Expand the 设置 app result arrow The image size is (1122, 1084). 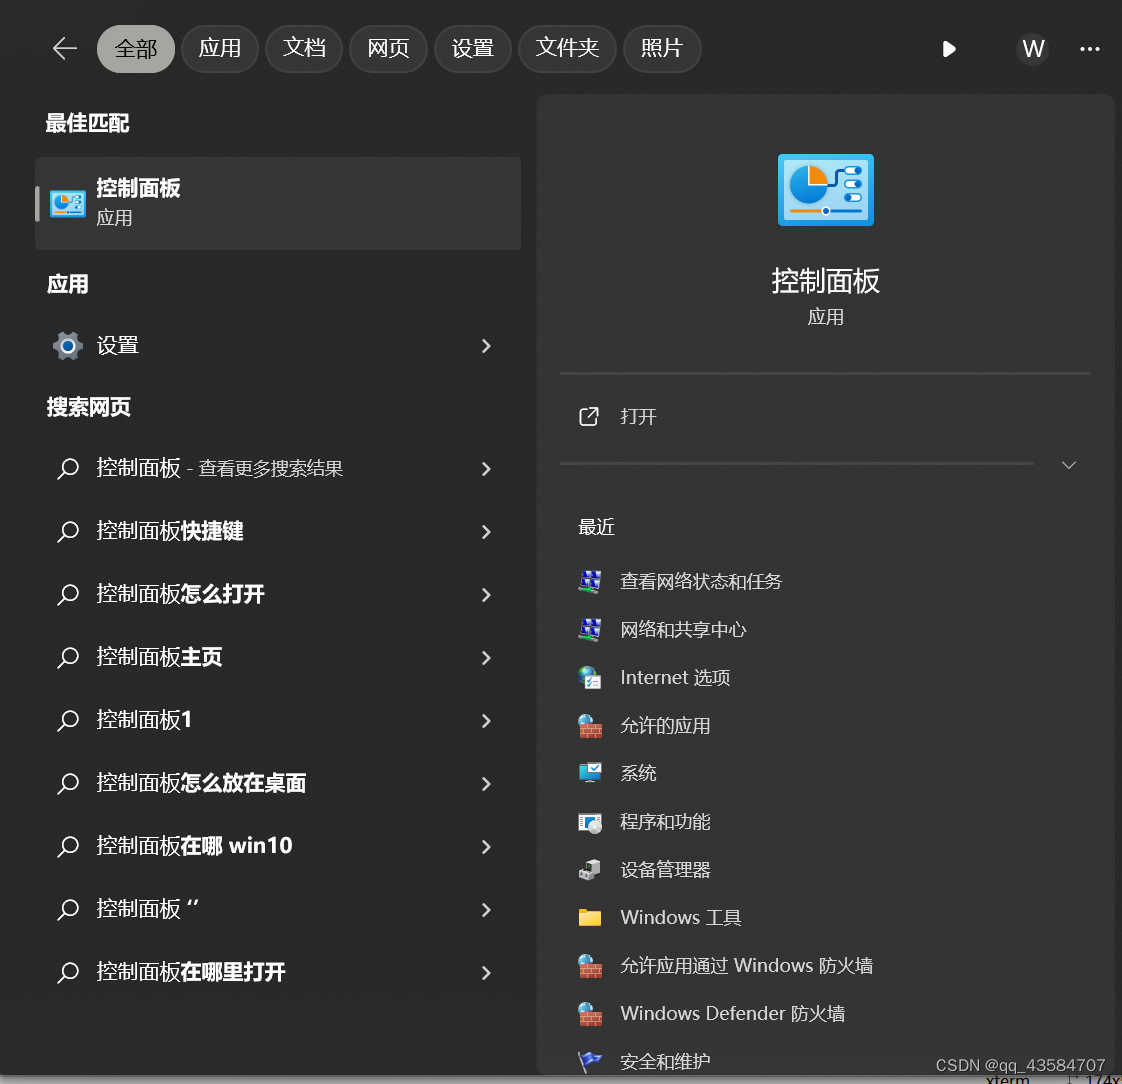tap(486, 346)
